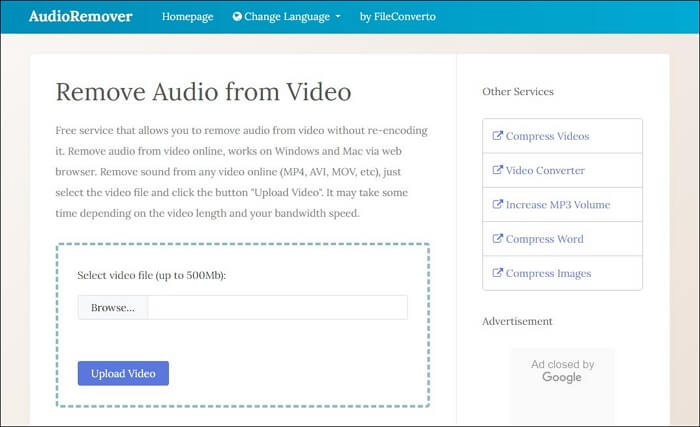This screenshot has height=427, width=700.
Task: Click the Browse... file button
Action: click(x=113, y=307)
